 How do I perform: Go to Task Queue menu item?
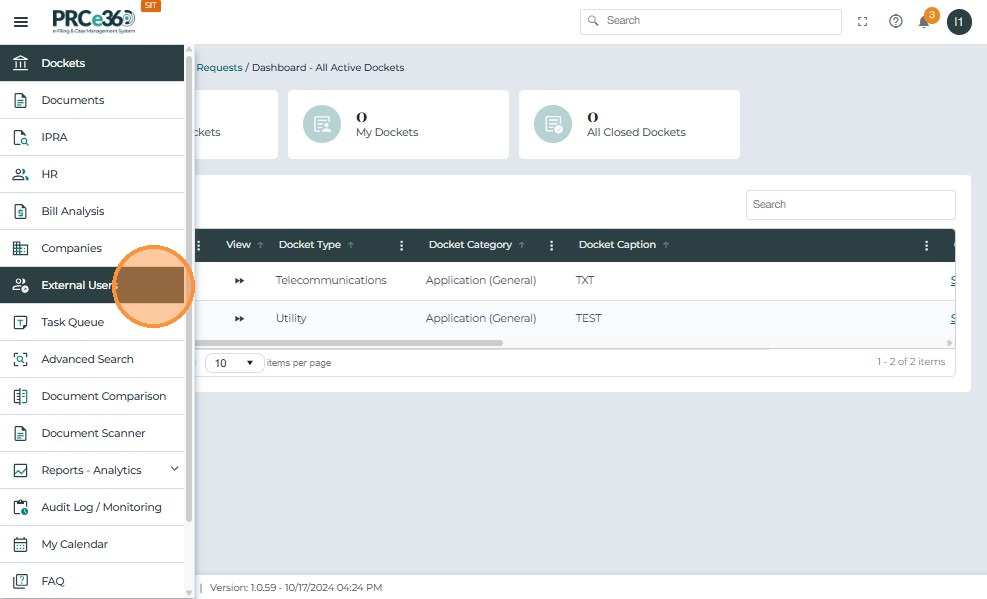[x=72, y=322]
